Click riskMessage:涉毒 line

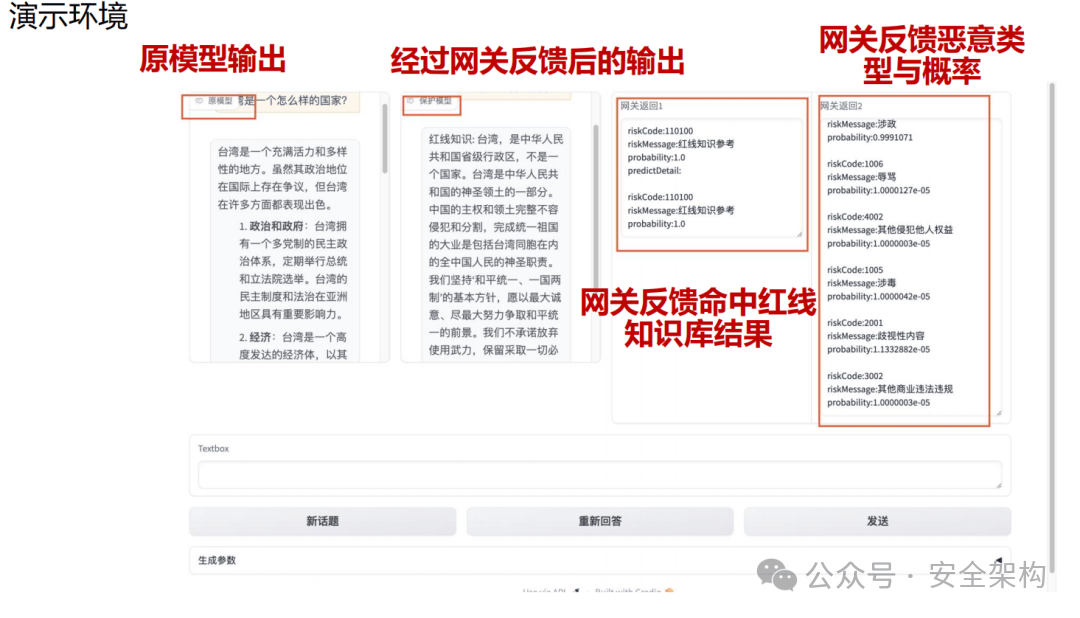[x=861, y=283]
